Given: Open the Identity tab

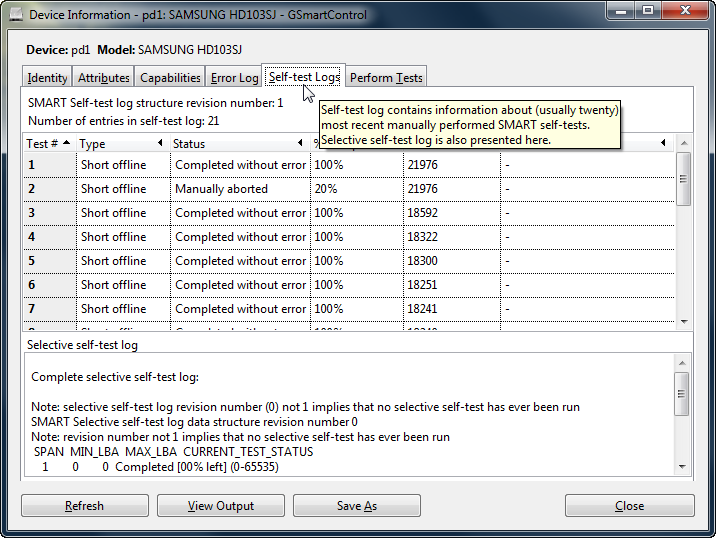Looking at the screenshot, I should 47,78.
